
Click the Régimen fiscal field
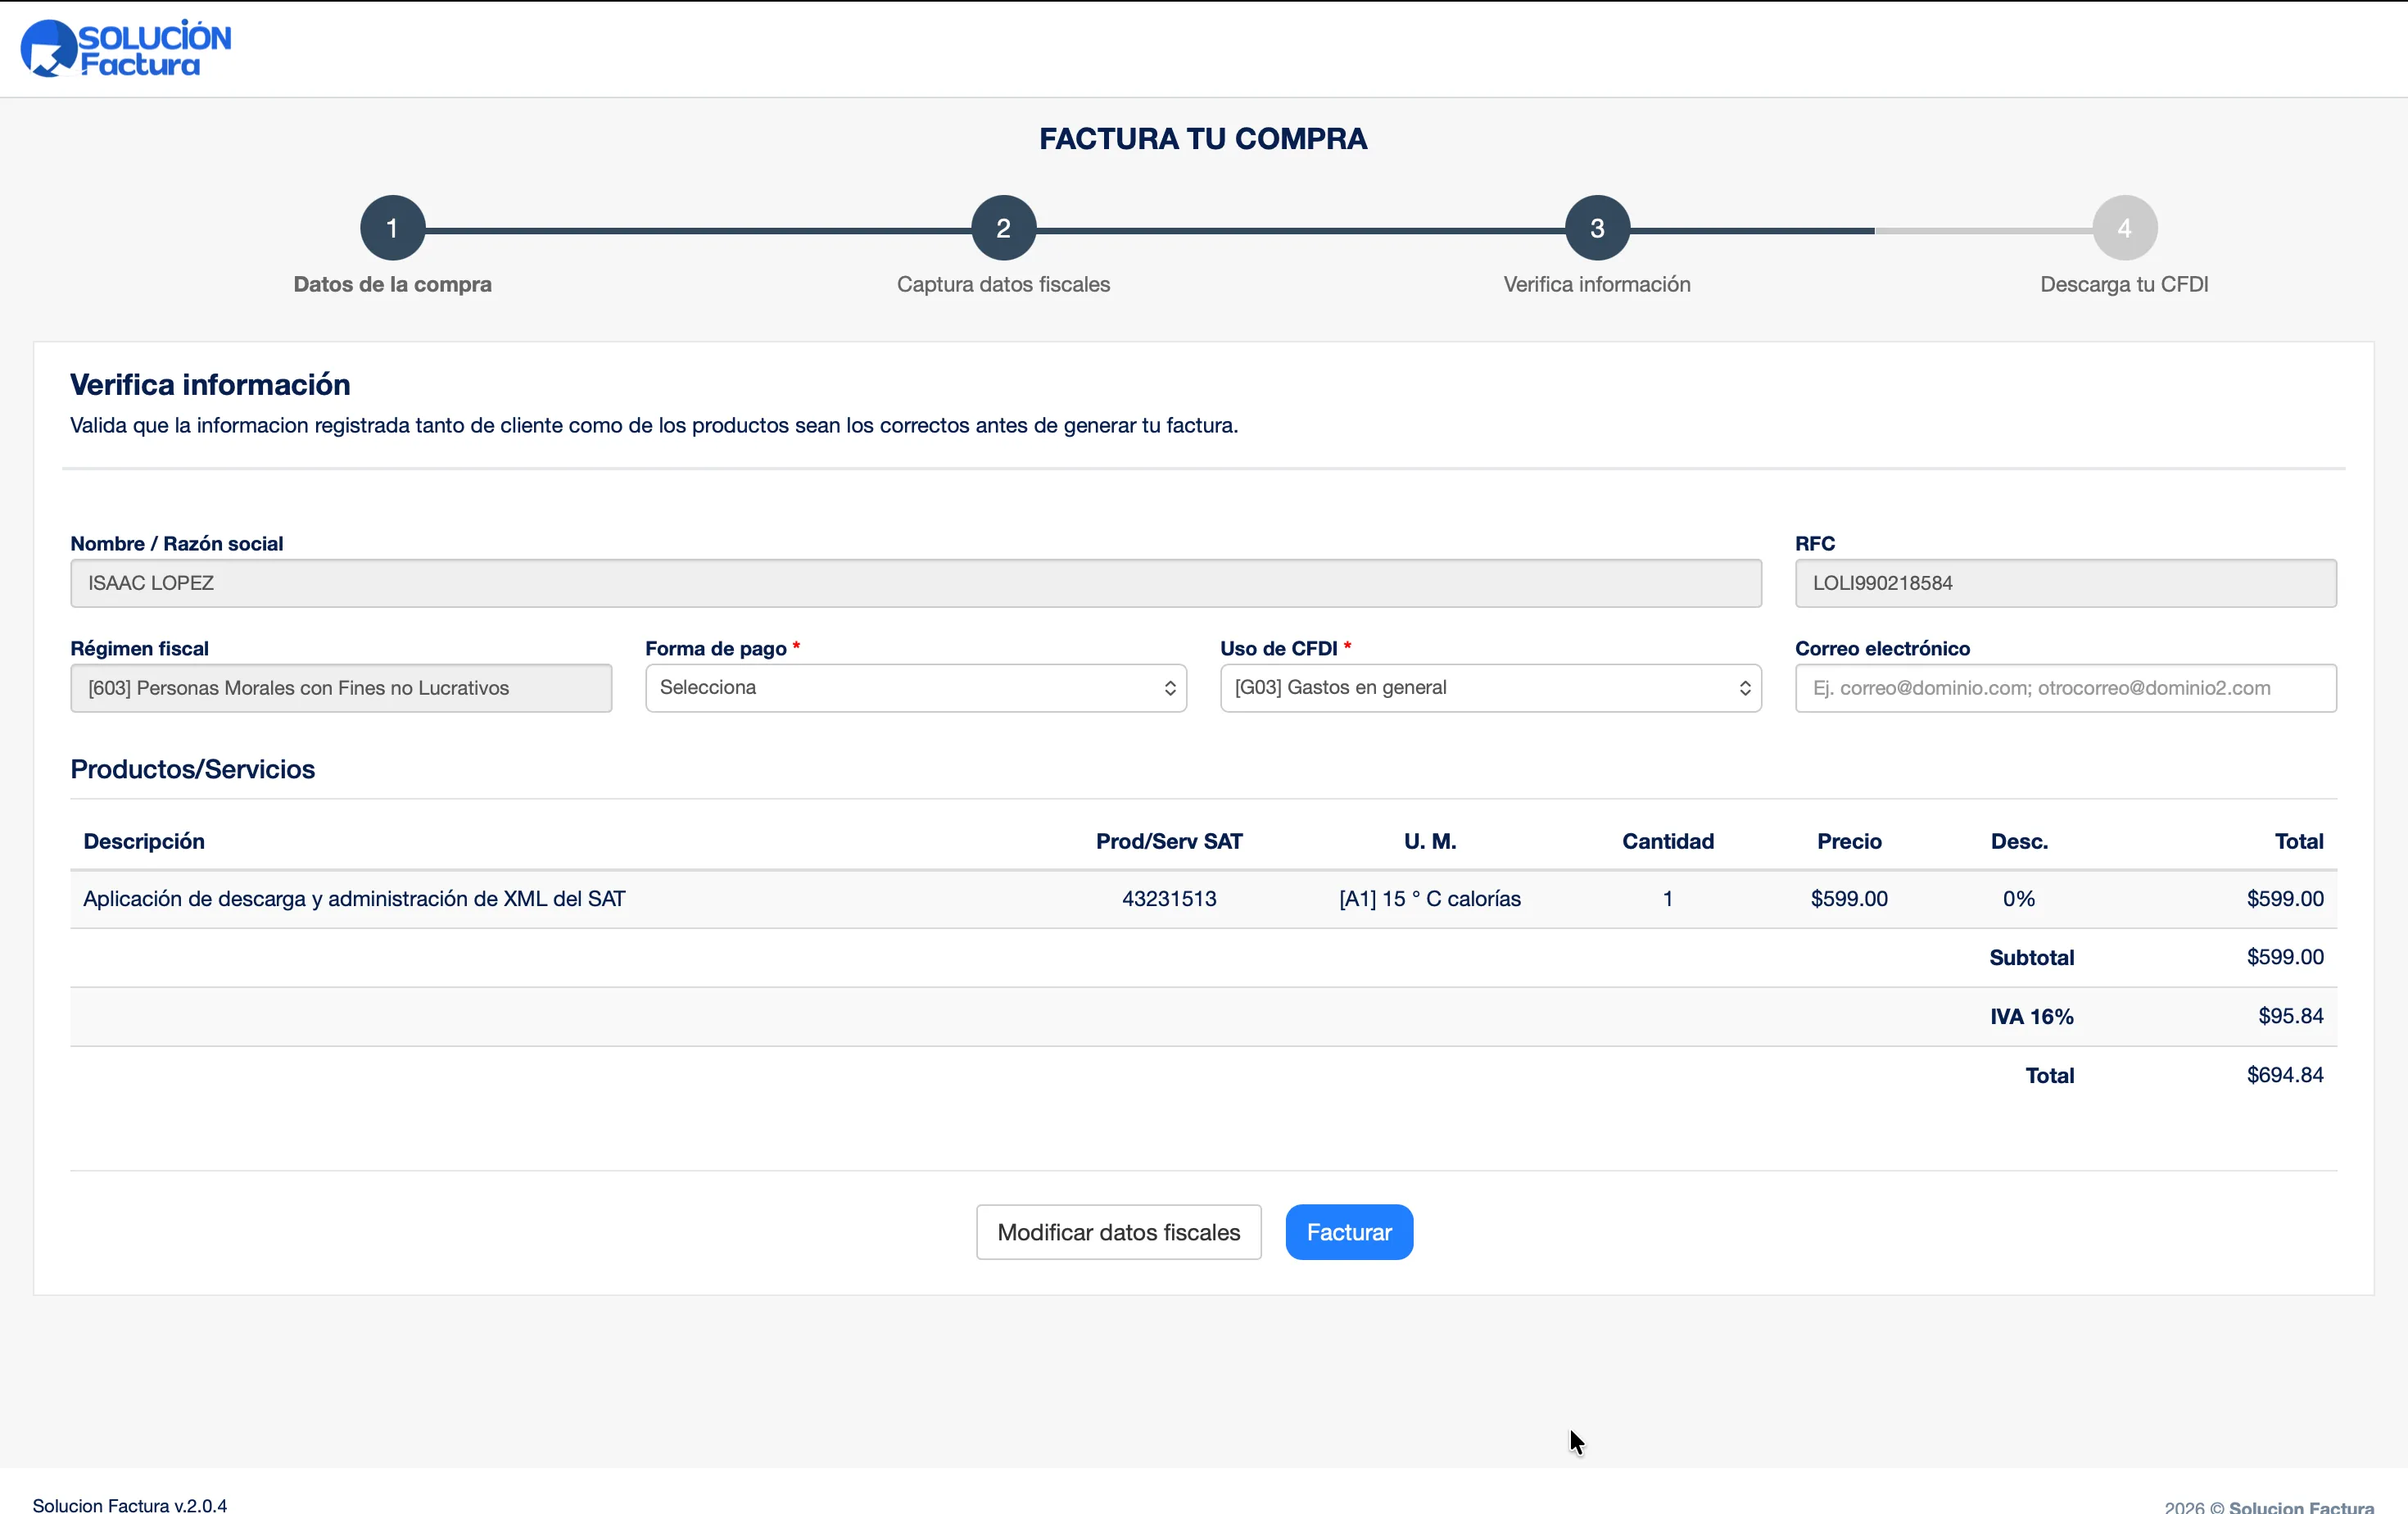click(x=341, y=688)
